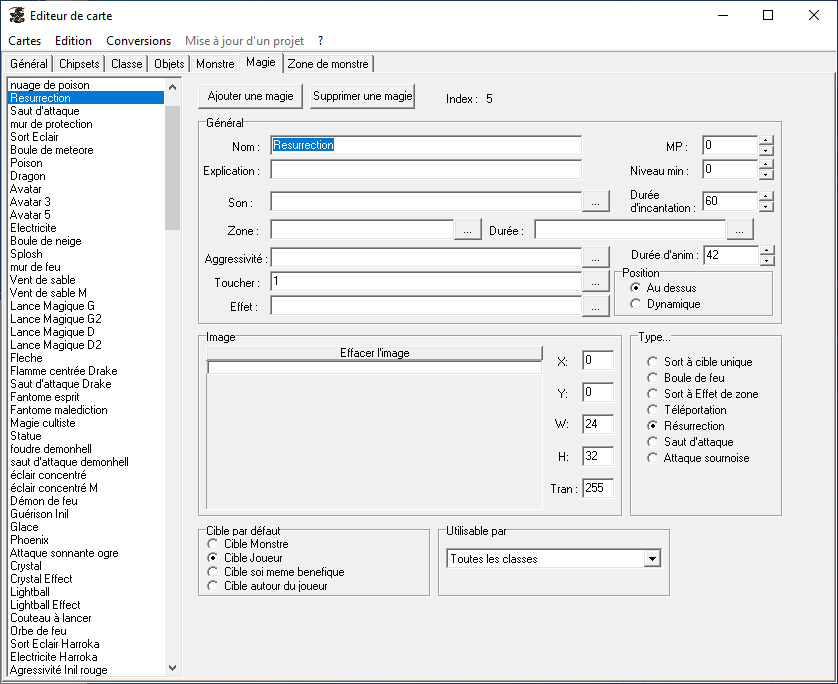Click the browse button next to Zone field
838x684 pixels.
[x=468, y=230]
